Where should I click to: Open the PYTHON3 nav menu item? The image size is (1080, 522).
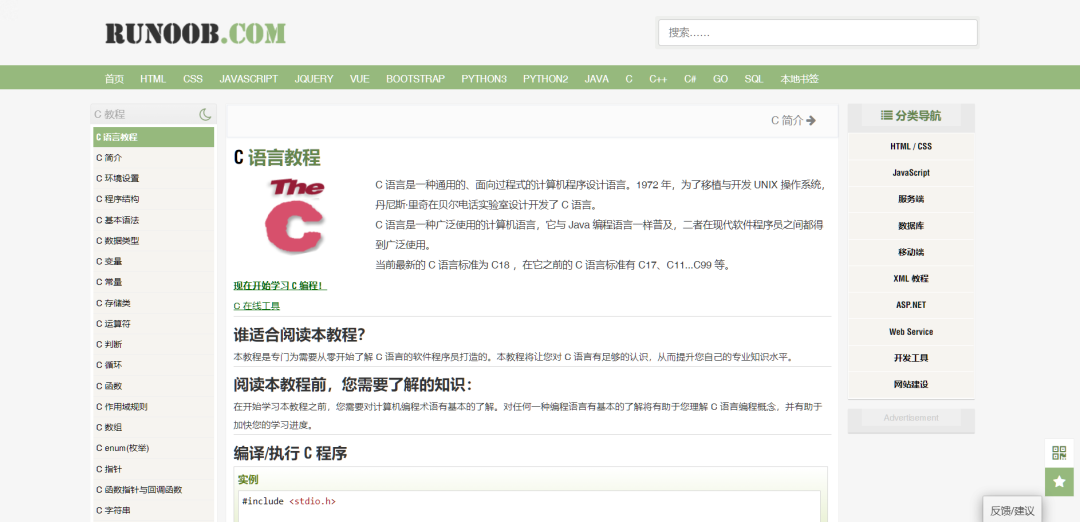[484, 79]
